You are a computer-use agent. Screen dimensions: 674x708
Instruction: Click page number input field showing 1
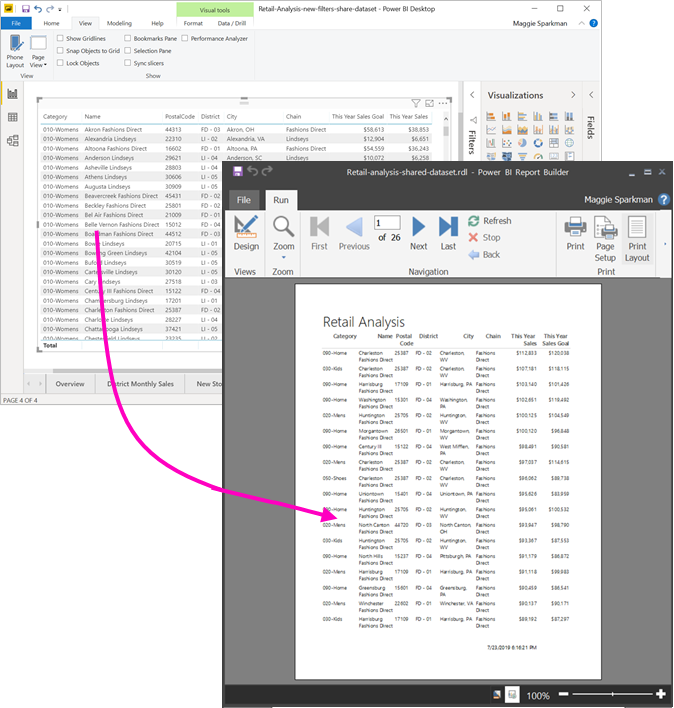click(x=387, y=223)
